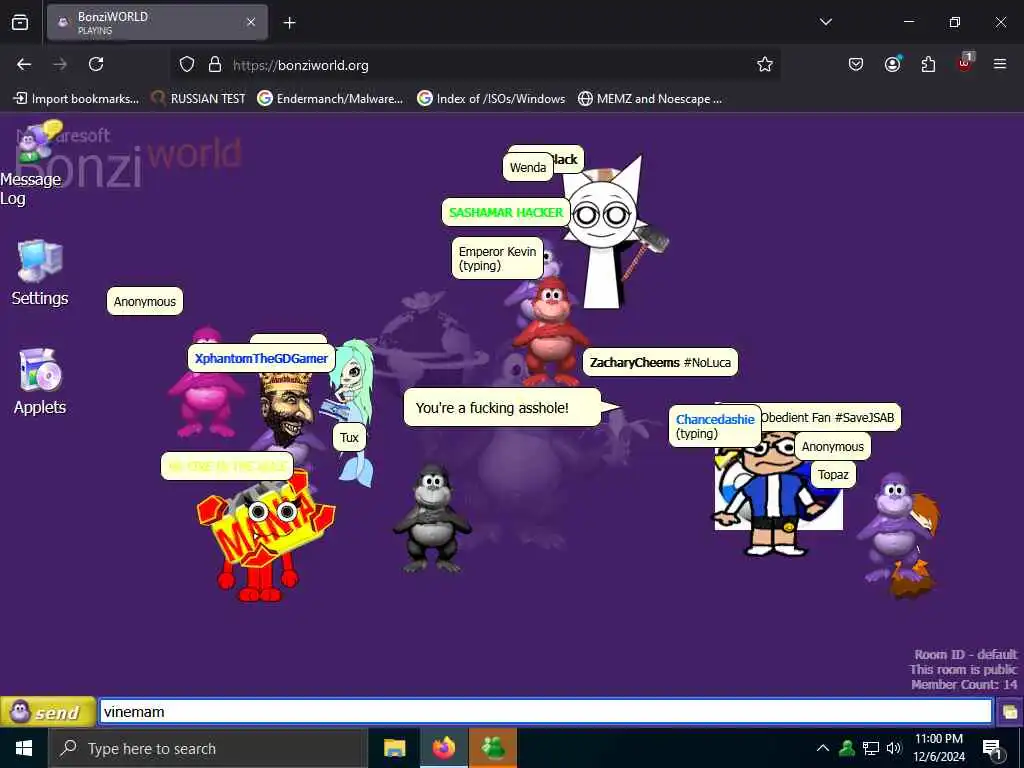
Task: Open the Settings desktop icon
Action: [x=39, y=273]
